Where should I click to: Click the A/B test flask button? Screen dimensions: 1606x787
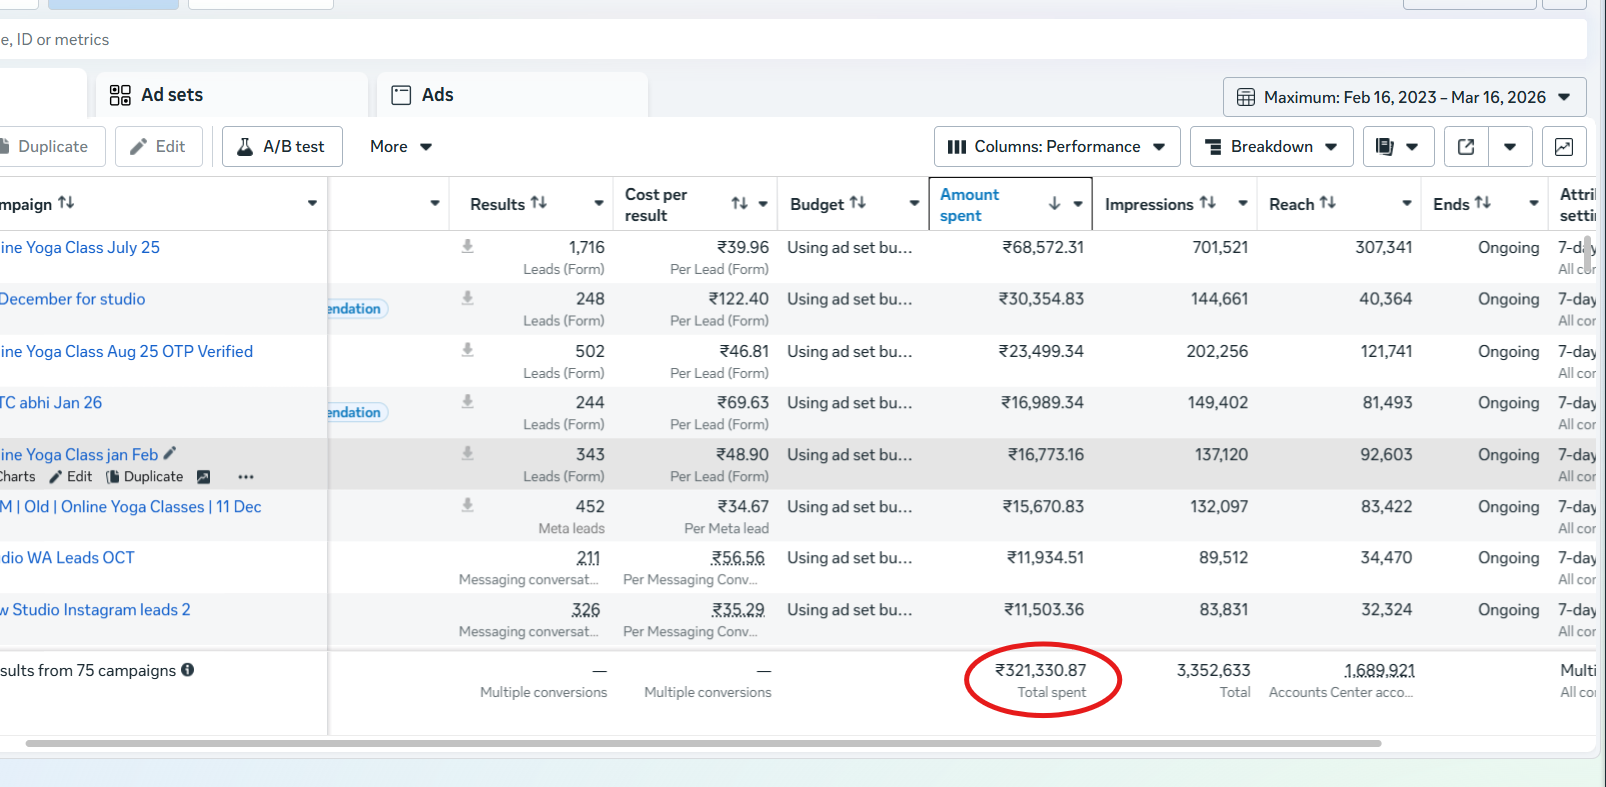[281, 147]
